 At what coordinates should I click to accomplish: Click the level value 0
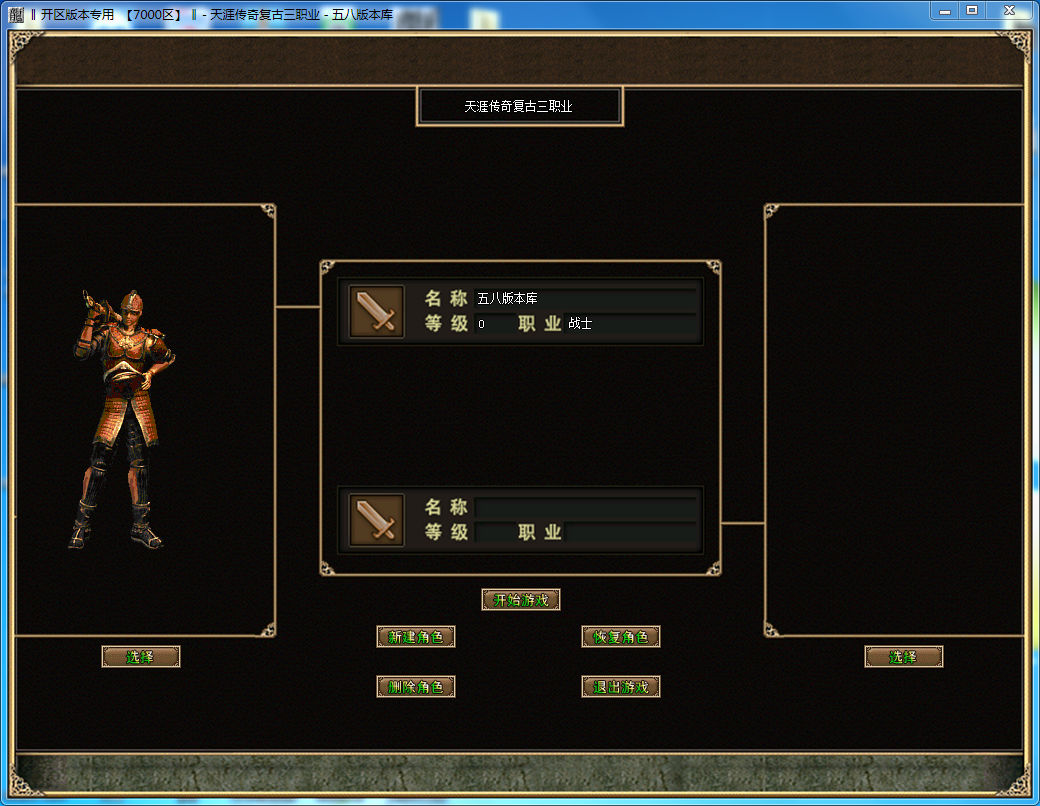482,324
